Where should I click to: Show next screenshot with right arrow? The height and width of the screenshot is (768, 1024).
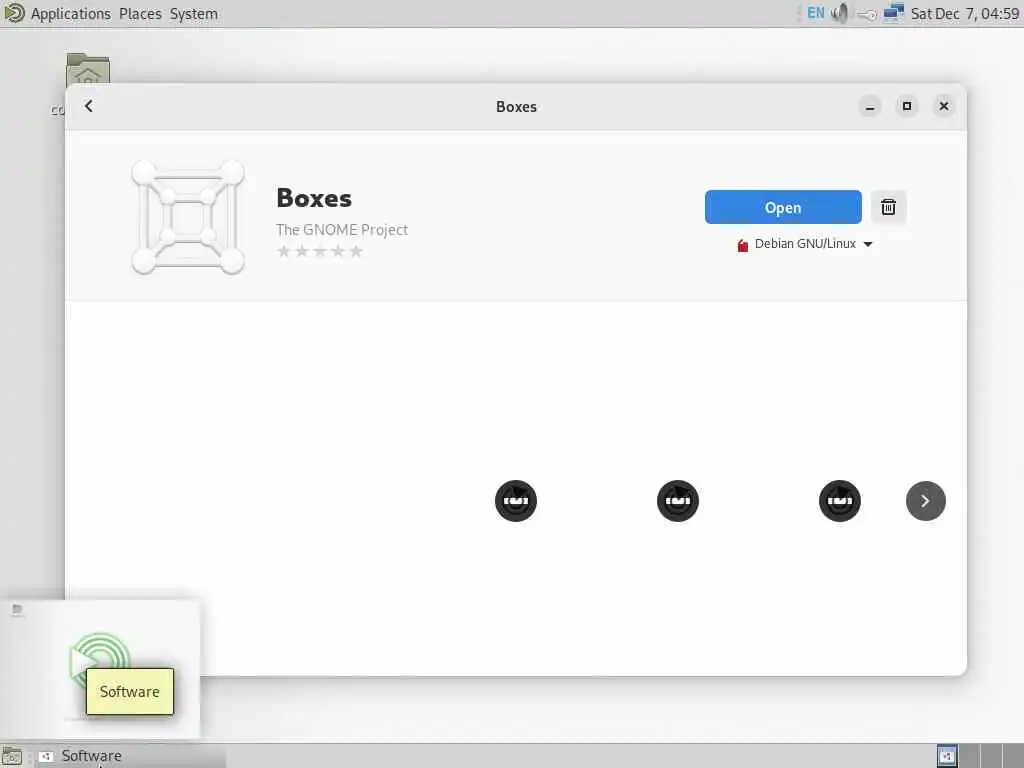click(x=925, y=501)
